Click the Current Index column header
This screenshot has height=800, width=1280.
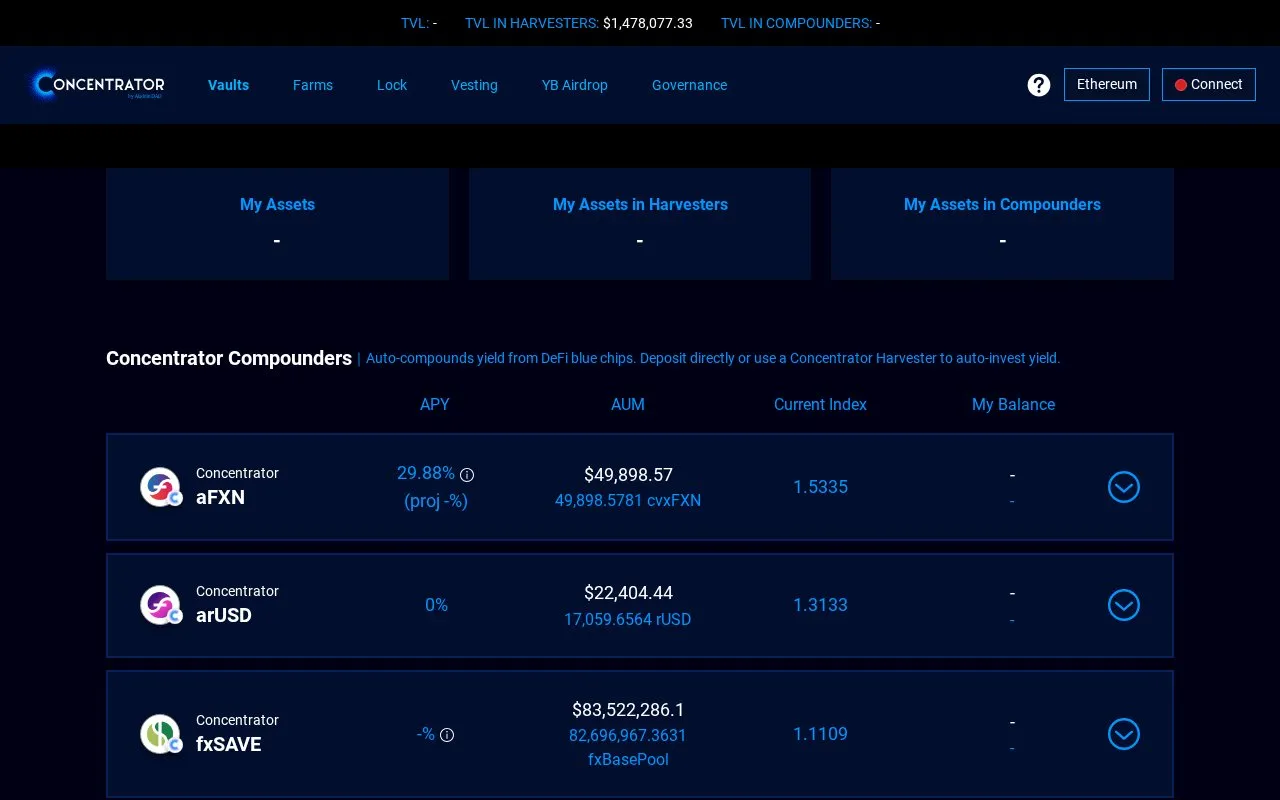(820, 404)
